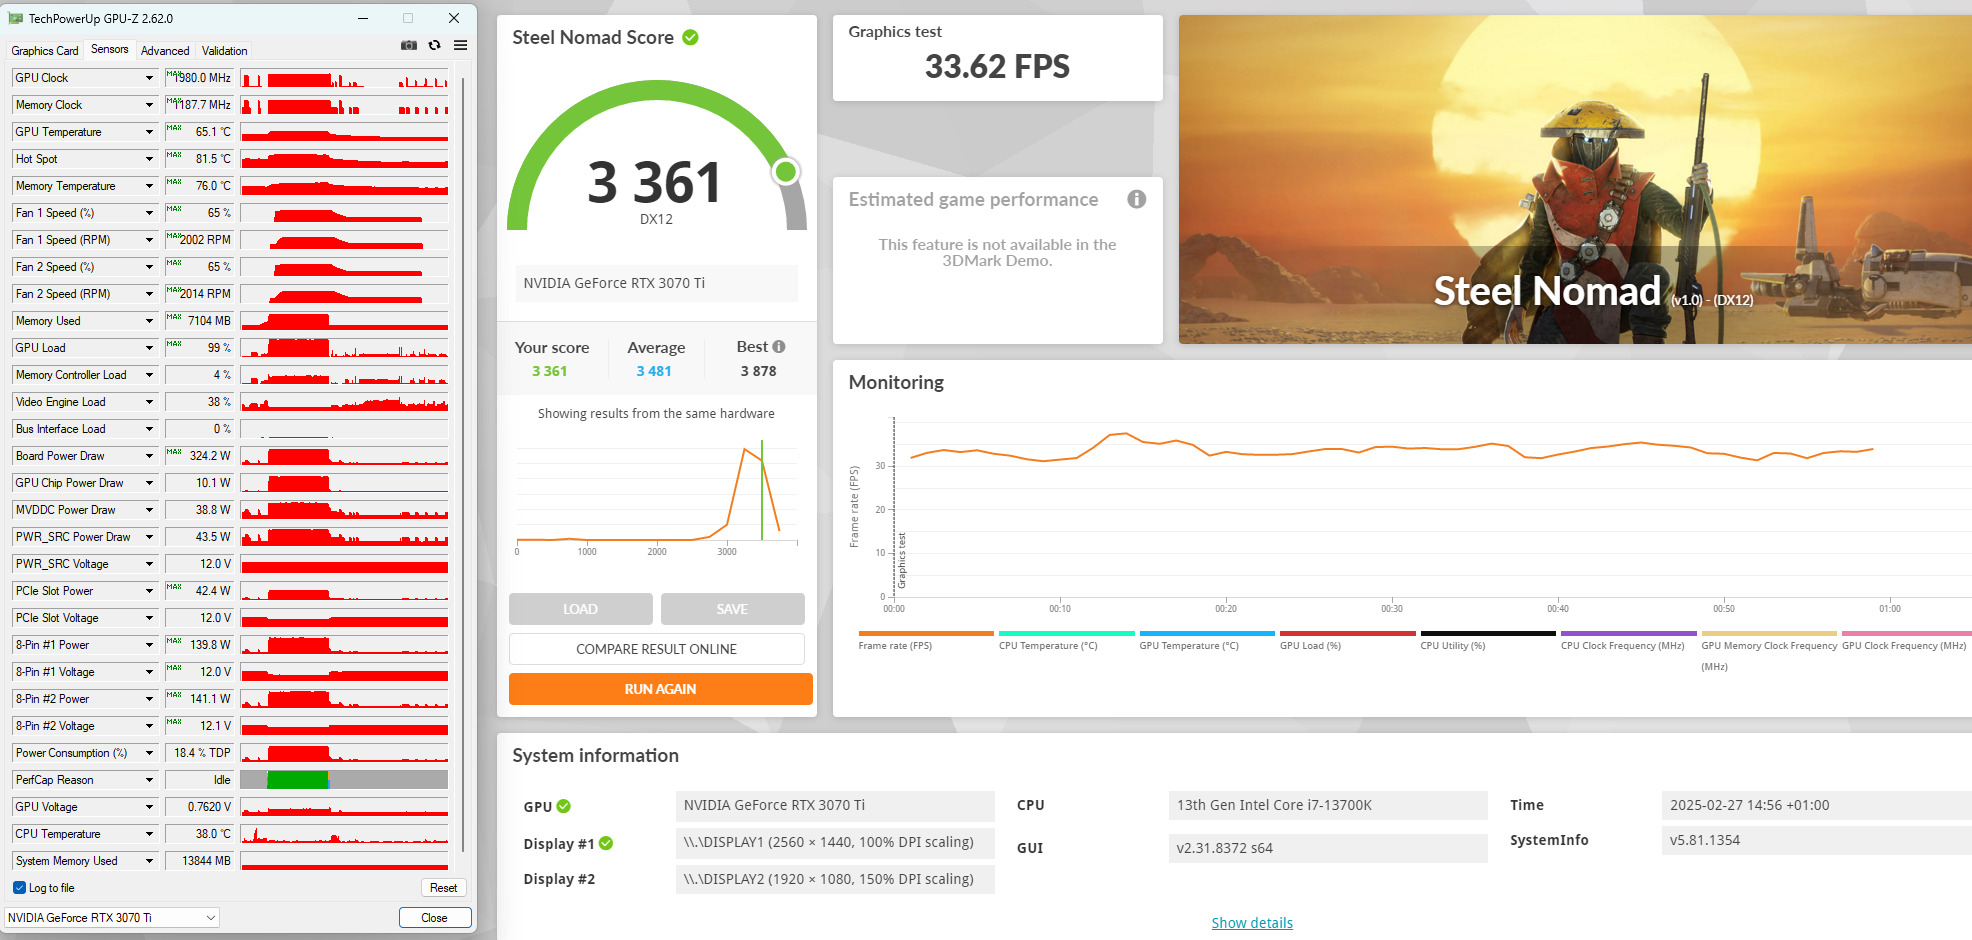Click the 3 361 score in the gauge
Viewport: 1972px width, 940px height.
click(x=654, y=182)
